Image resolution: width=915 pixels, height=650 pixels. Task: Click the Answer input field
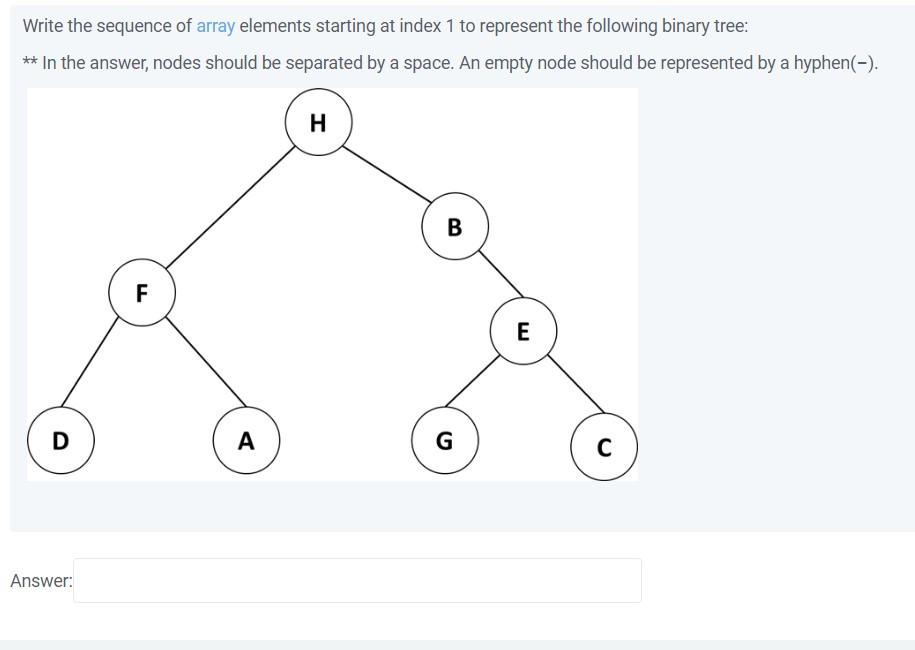357,580
